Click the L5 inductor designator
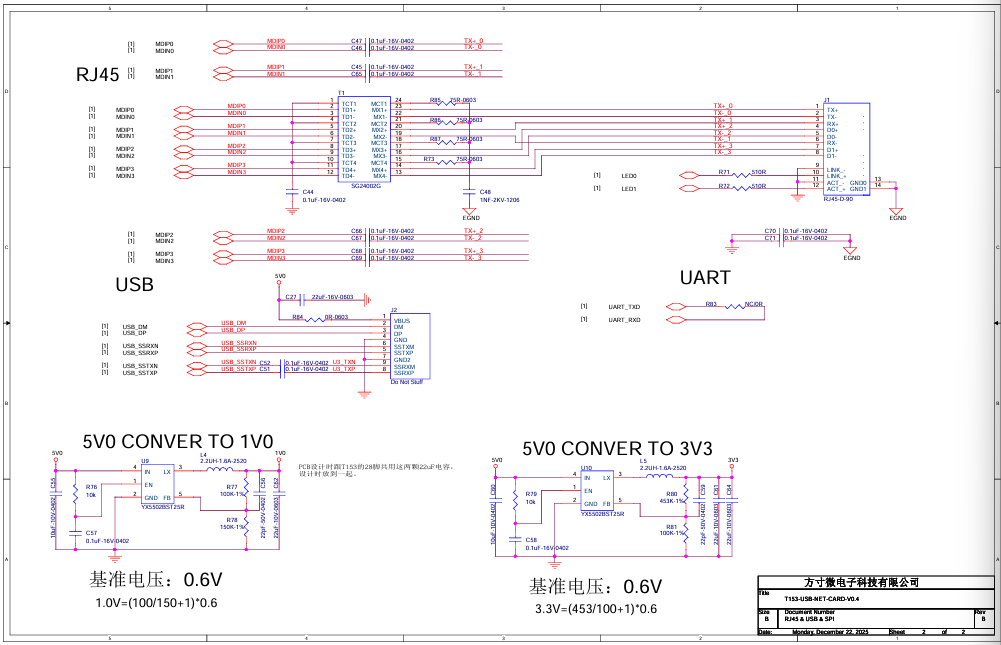This screenshot has height=645, width=1001. (x=644, y=461)
